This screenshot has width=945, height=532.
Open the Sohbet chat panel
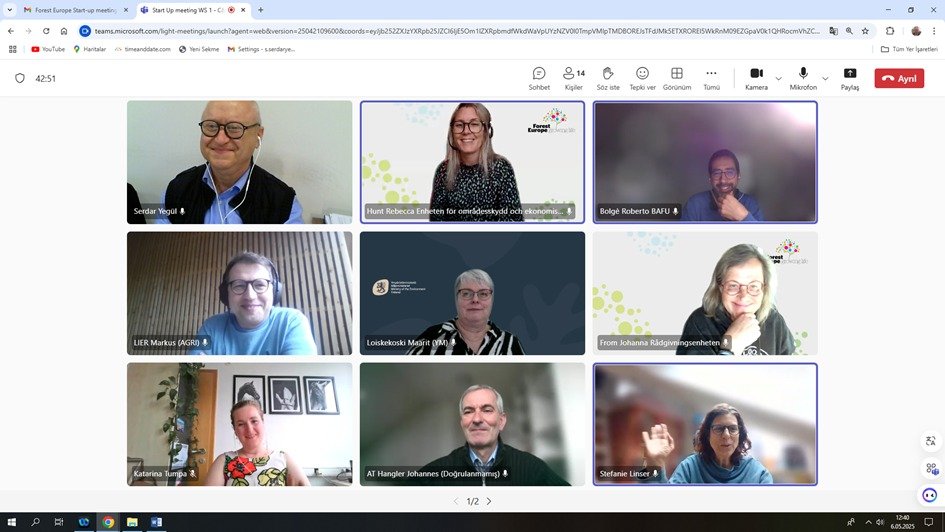539,79
